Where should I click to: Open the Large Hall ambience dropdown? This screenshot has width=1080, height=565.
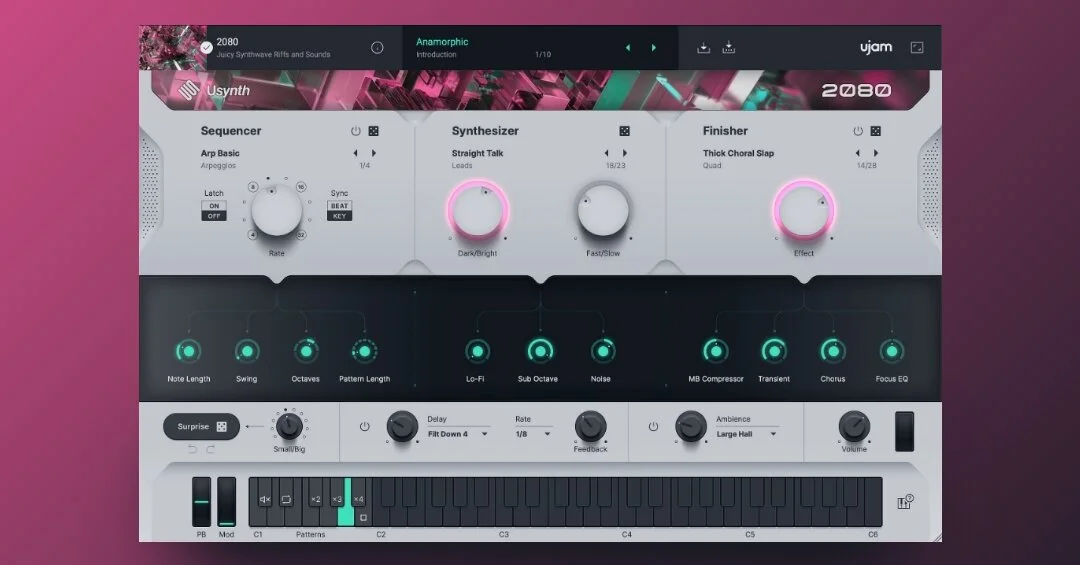pos(747,434)
